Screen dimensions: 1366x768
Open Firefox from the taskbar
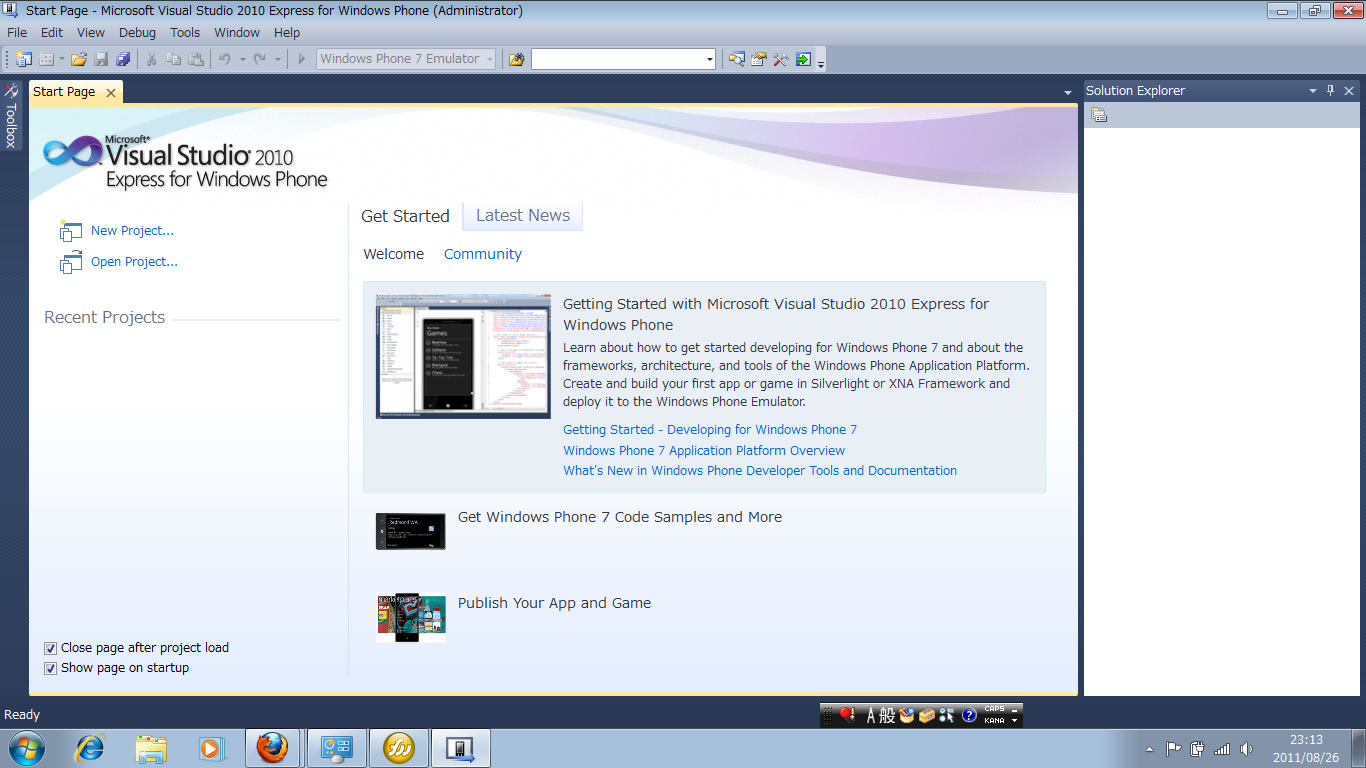(x=272, y=748)
